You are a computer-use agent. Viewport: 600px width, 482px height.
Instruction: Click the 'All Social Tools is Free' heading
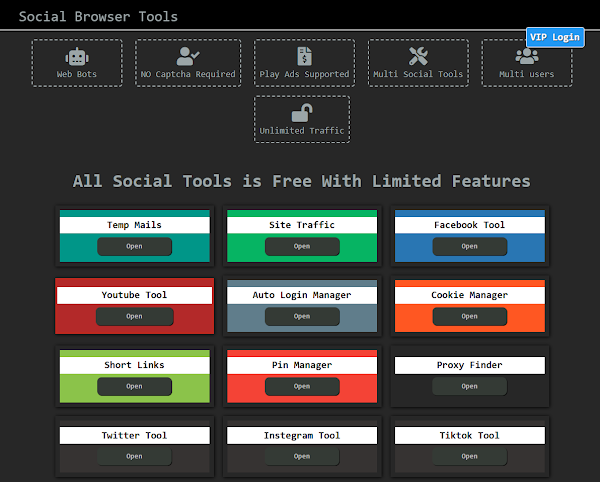(x=302, y=181)
